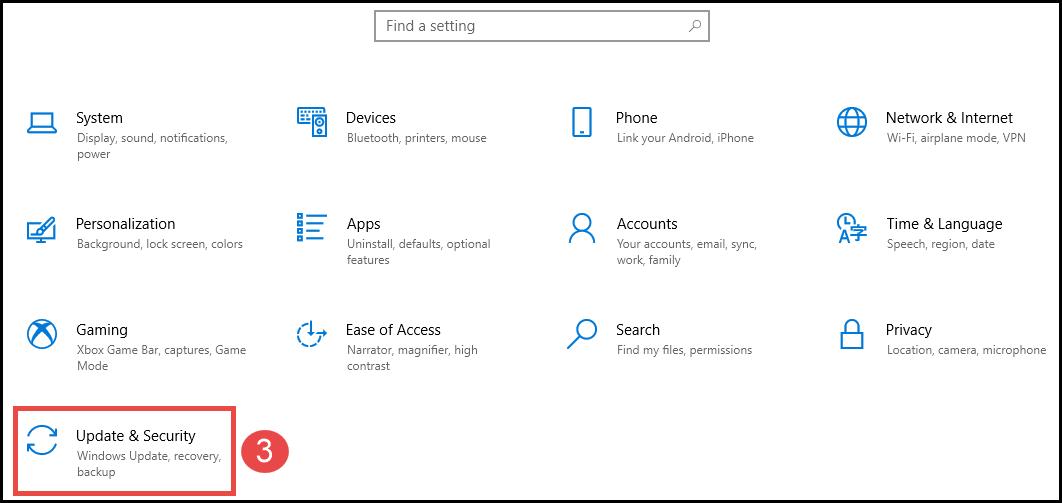Viewport: 1062px width, 503px height.
Task: Open the Privacy title
Action: 908,330
